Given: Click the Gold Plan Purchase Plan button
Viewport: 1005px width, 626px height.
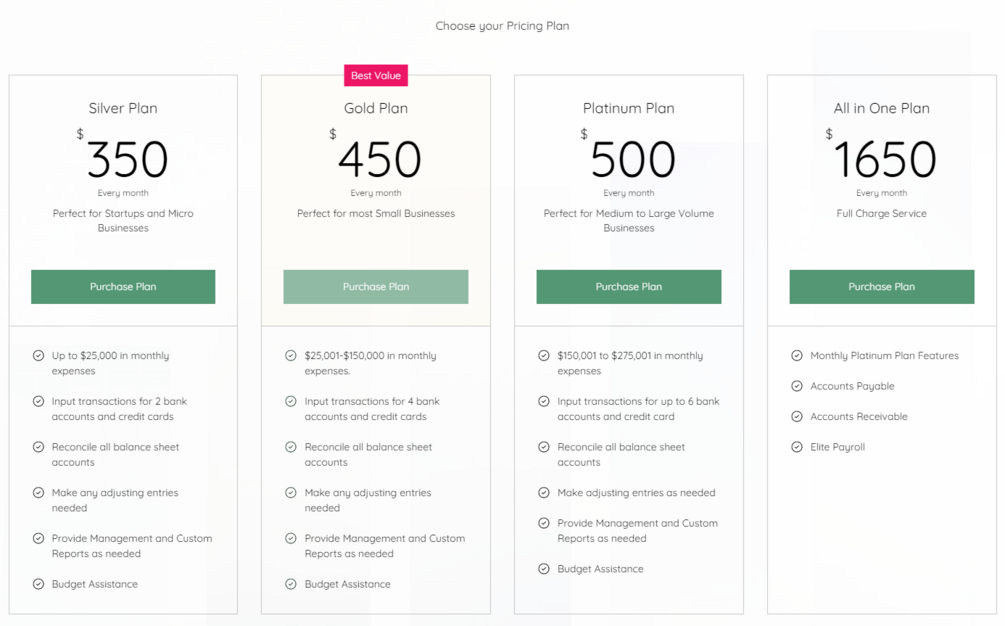Looking at the screenshot, I should point(376,287).
